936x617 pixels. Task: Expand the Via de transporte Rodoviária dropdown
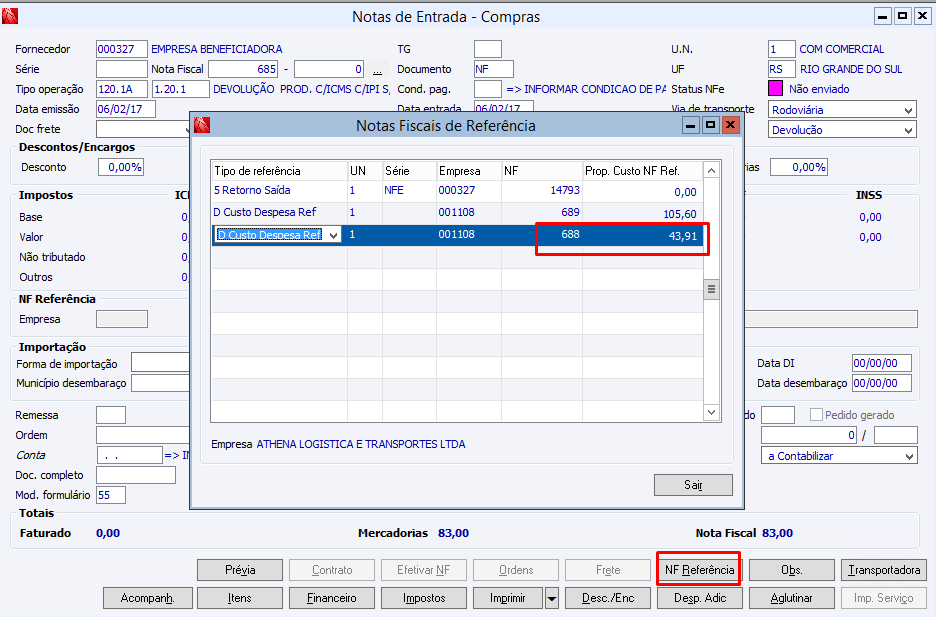click(908, 110)
